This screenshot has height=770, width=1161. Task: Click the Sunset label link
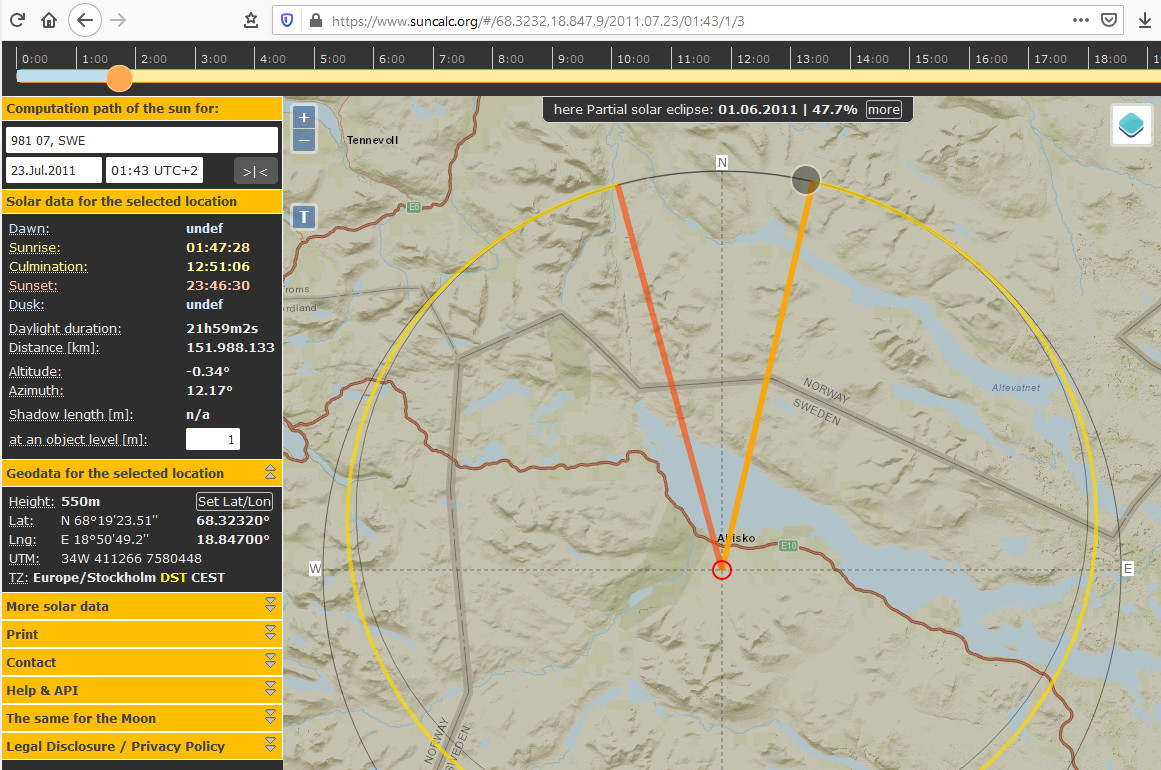pos(33,286)
